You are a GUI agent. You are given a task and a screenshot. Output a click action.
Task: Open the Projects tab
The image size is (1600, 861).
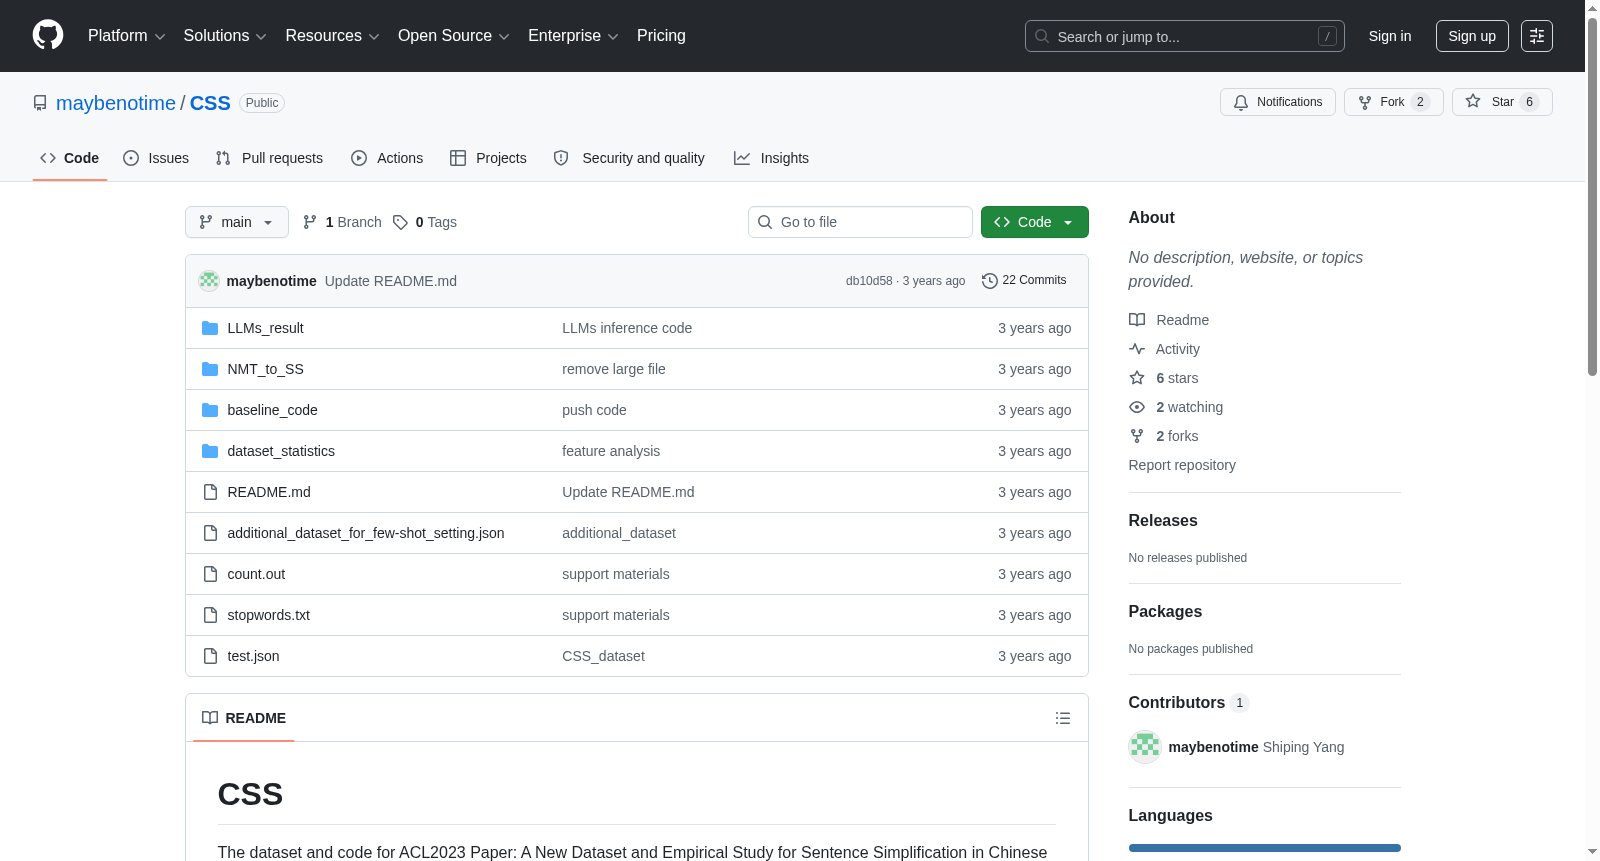pyautogui.click(x=488, y=158)
